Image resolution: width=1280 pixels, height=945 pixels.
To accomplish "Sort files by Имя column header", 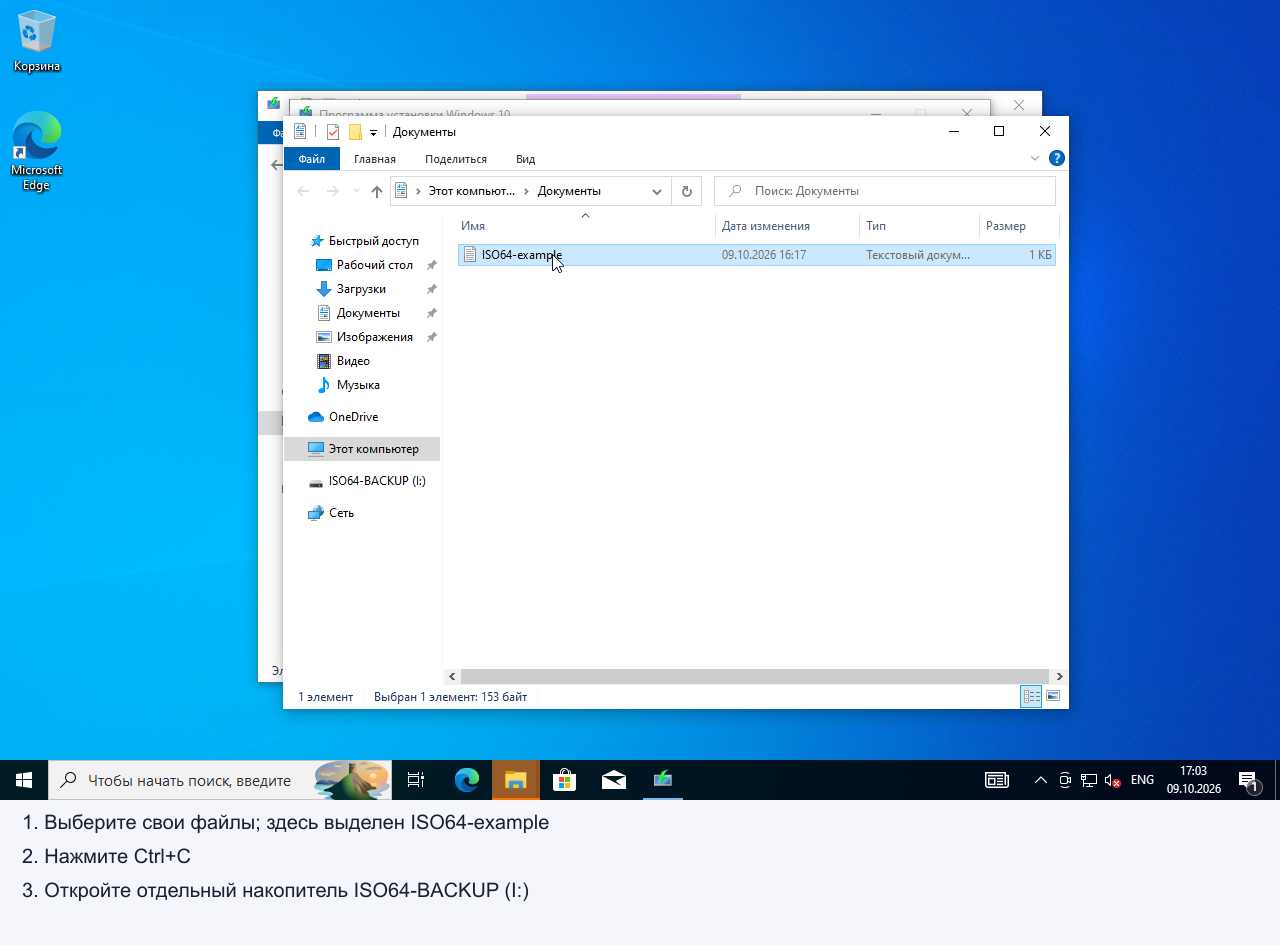I will (585, 226).
